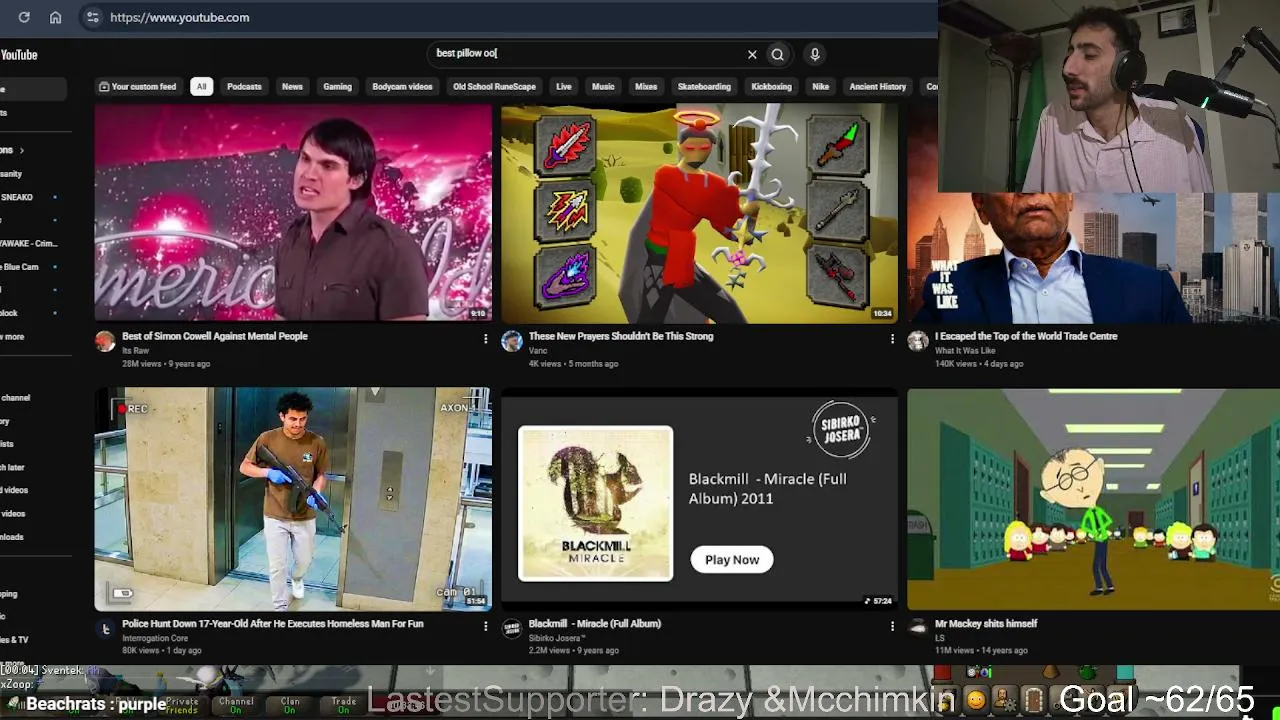Filter by Skateboarding chip
Viewport: 1280px width, 720px height.
(704, 86)
